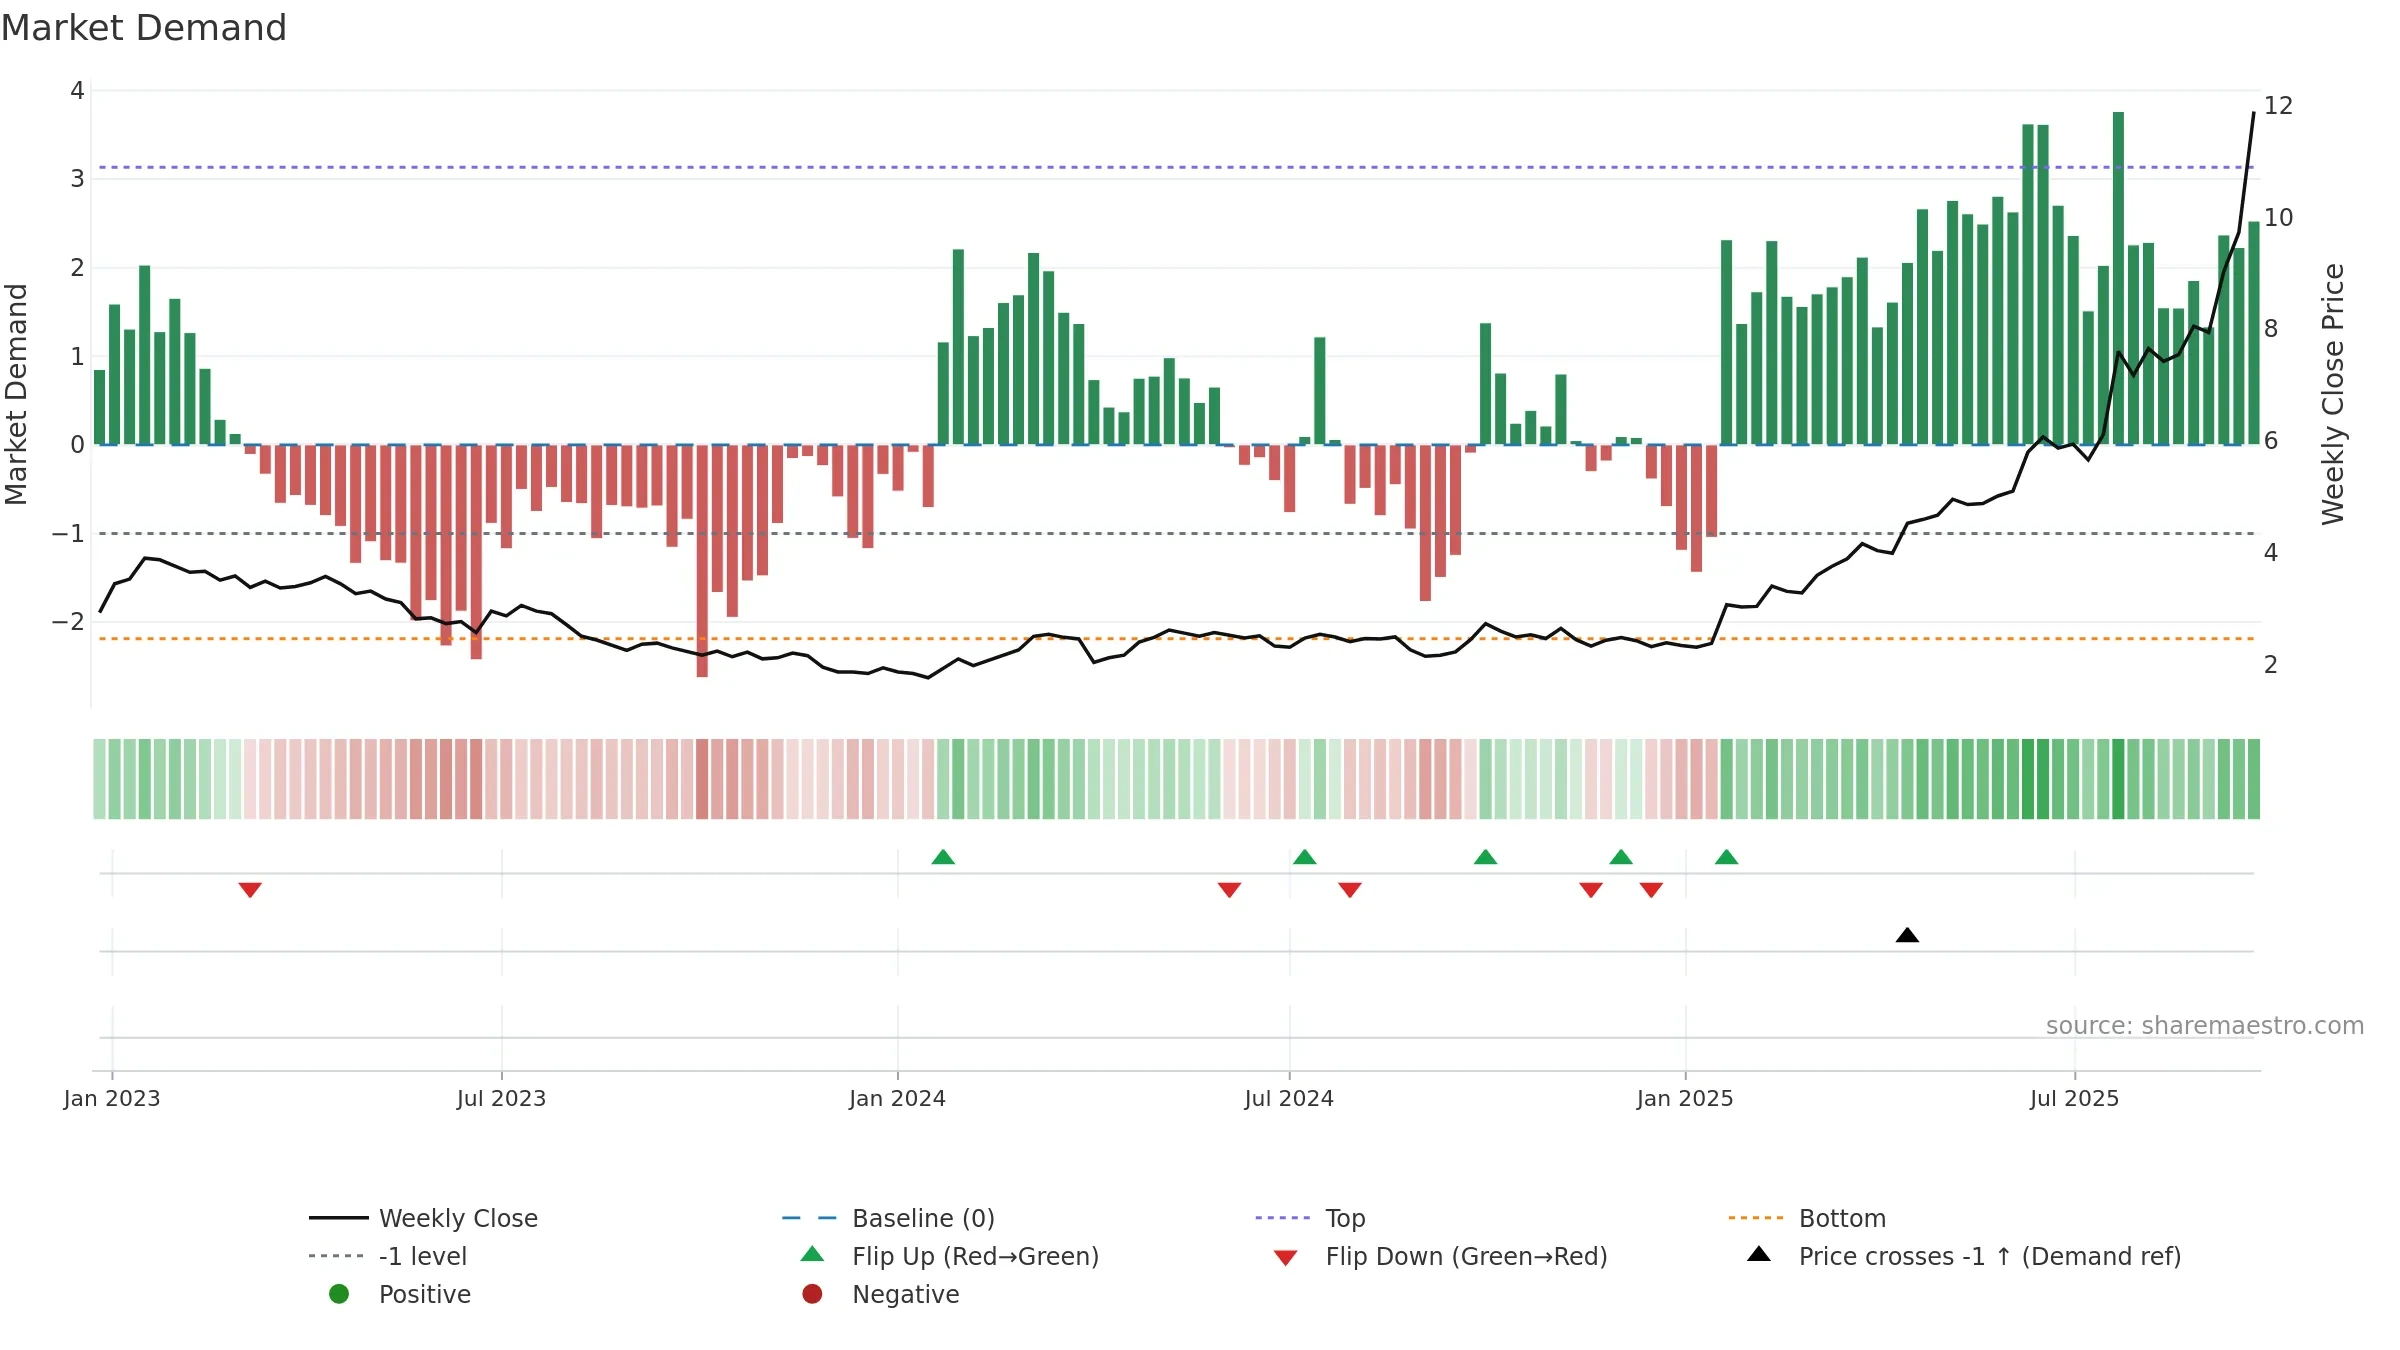Click the Baseline (0) legend entry

point(888,1218)
